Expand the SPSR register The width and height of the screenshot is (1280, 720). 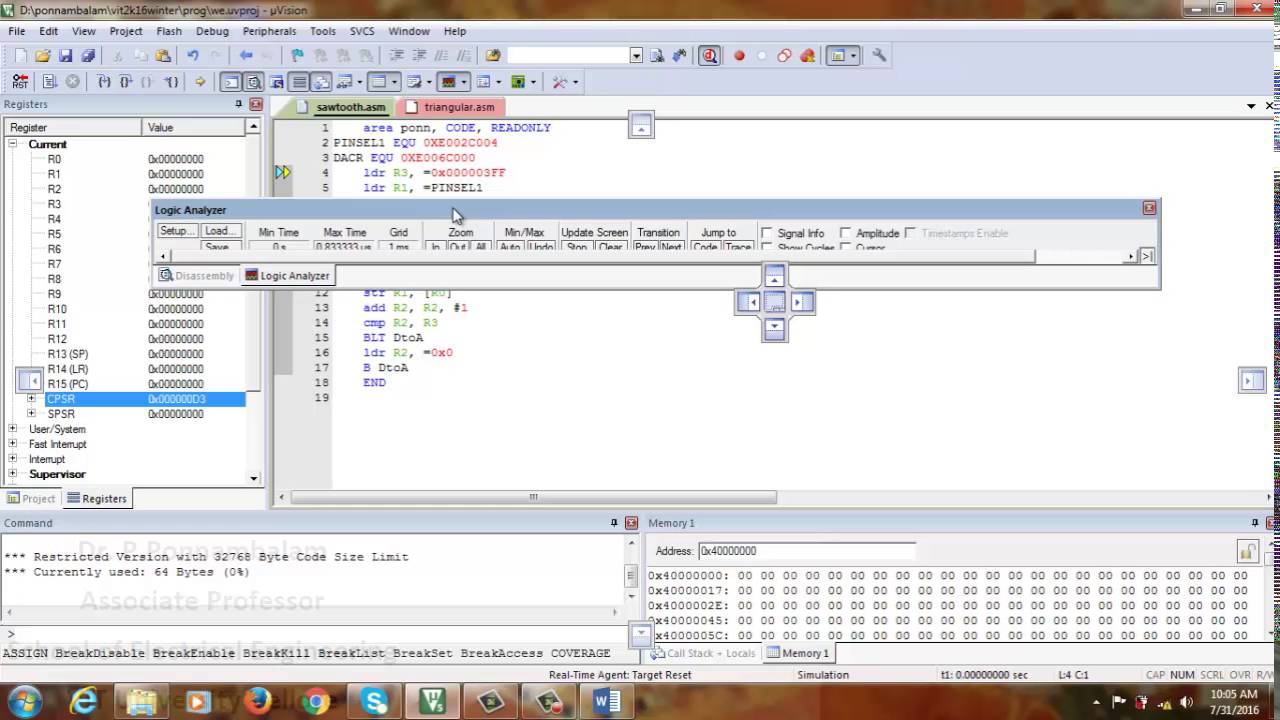[x=31, y=414]
